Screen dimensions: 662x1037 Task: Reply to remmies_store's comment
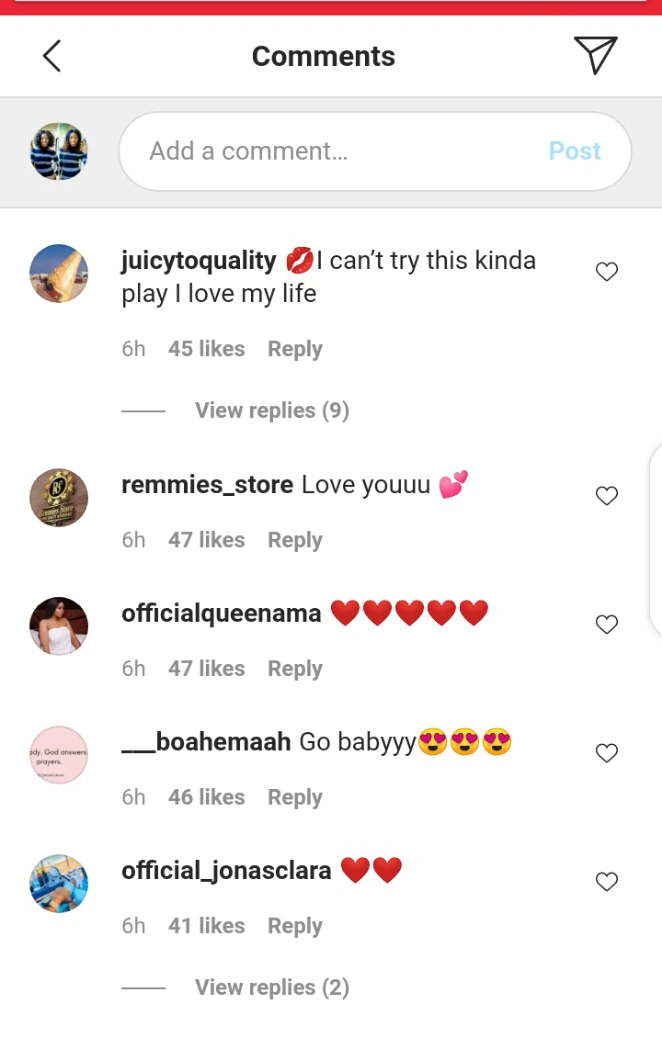pyautogui.click(x=294, y=540)
